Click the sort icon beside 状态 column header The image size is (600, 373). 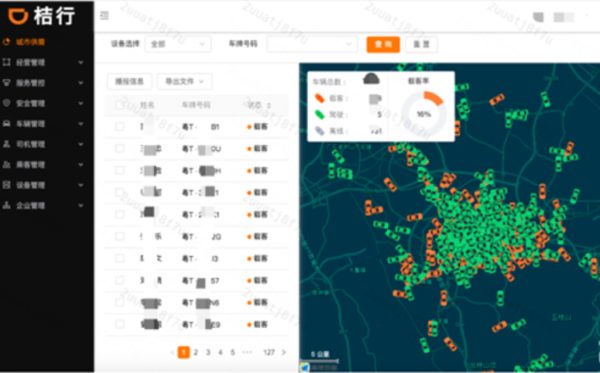[269, 105]
